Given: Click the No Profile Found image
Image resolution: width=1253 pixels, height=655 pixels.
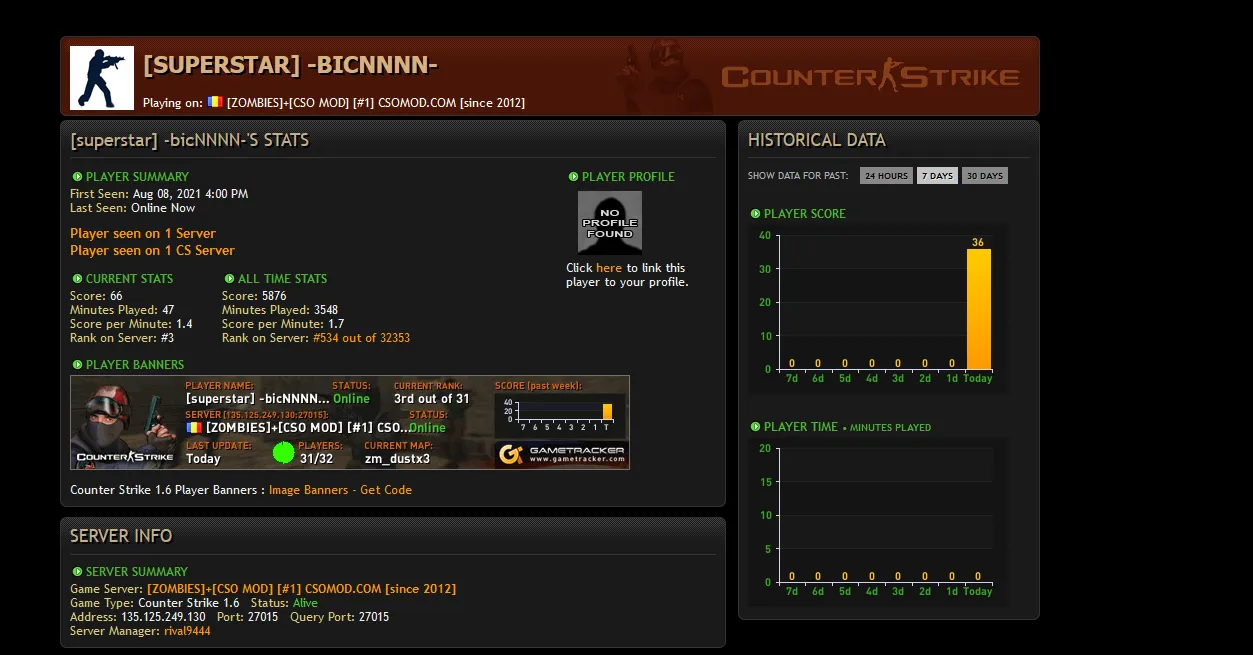Looking at the screenshot, I should 610,222.
